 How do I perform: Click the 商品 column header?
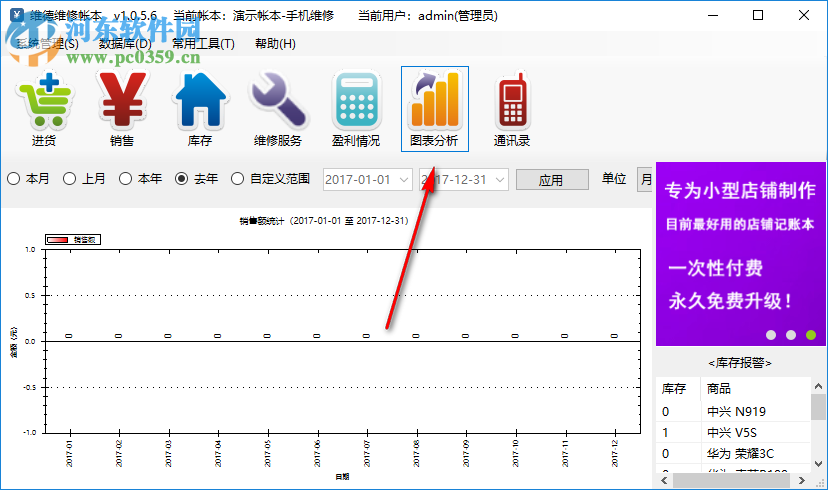pyautogui.click(x=756, y=389)
